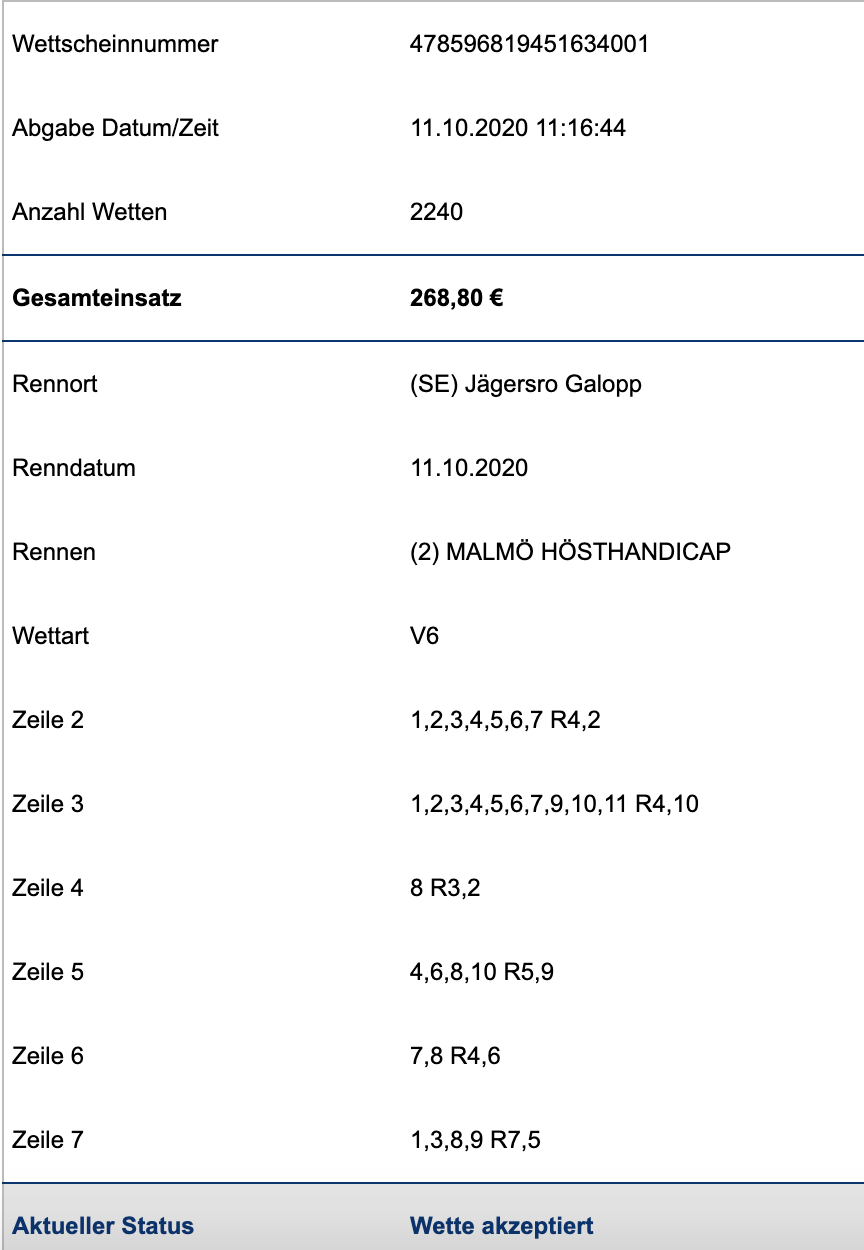Click the Rennen row label
Image resolution: width=864 pixels, height=1250 pixels.
[x=54, y=552]
